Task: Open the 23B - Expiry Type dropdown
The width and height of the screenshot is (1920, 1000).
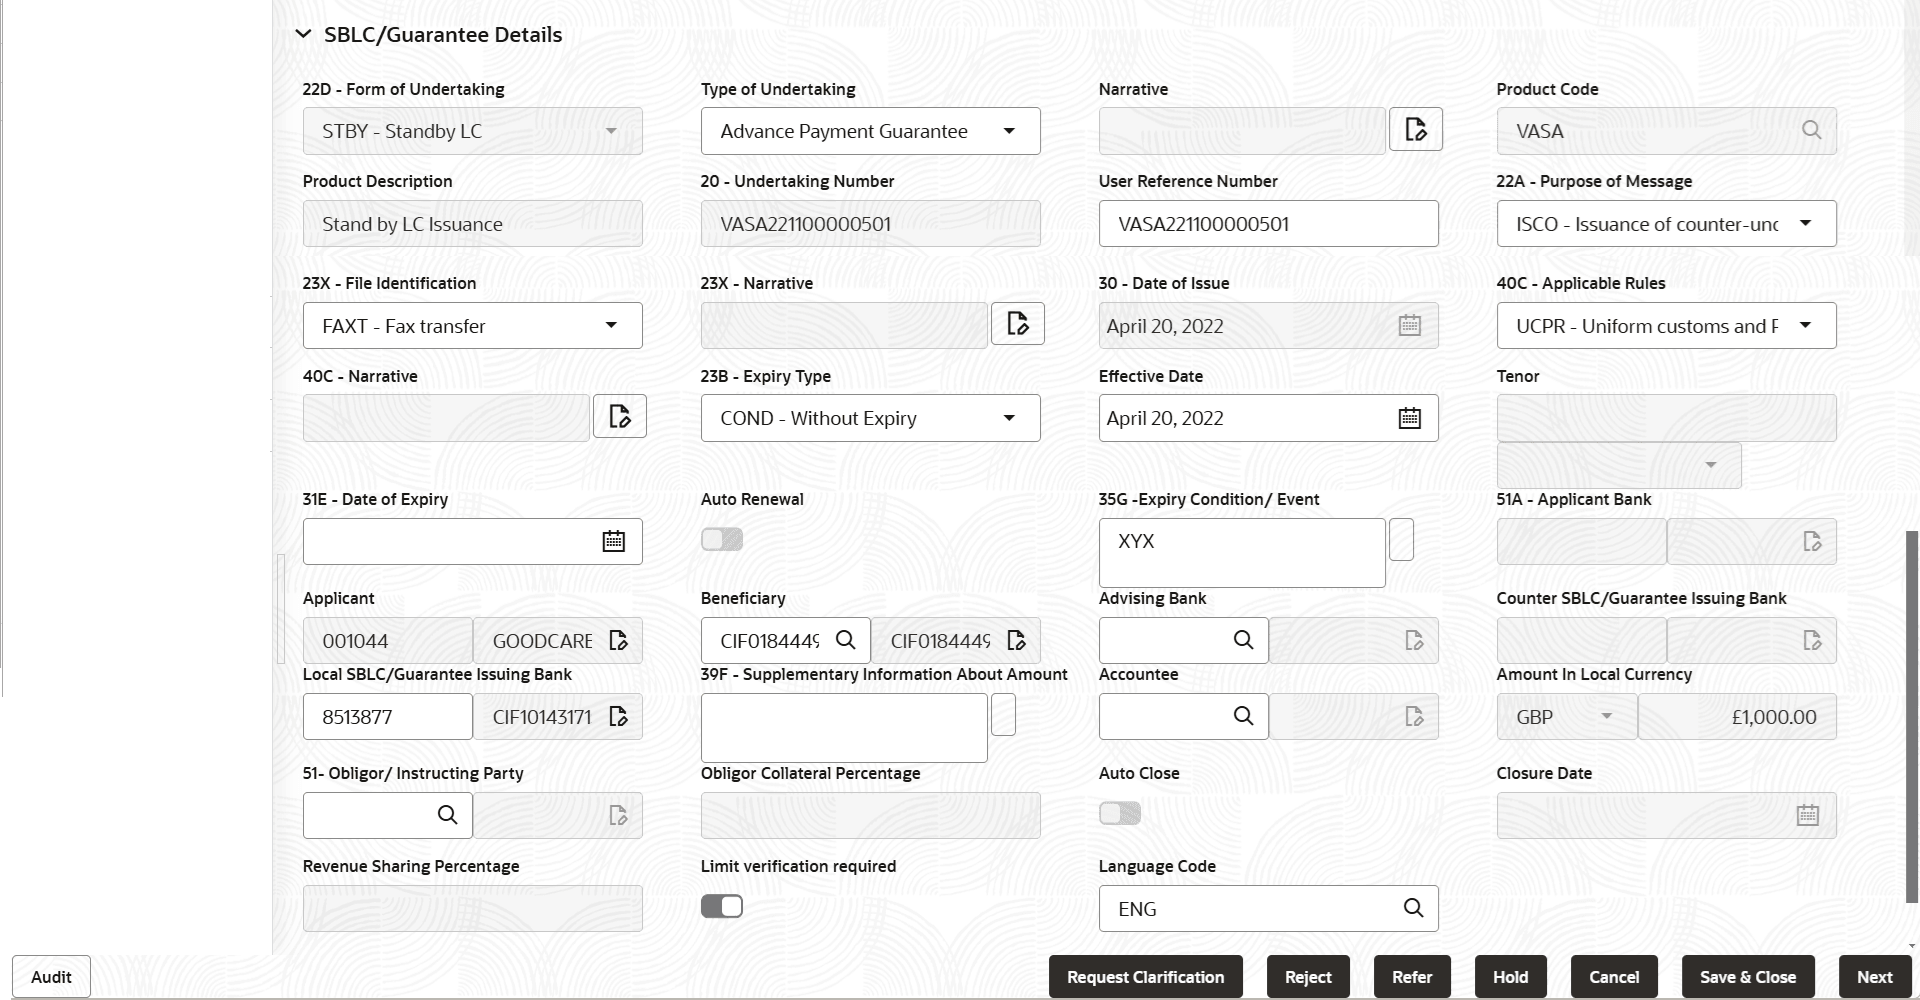Action: pos(1009,418)
